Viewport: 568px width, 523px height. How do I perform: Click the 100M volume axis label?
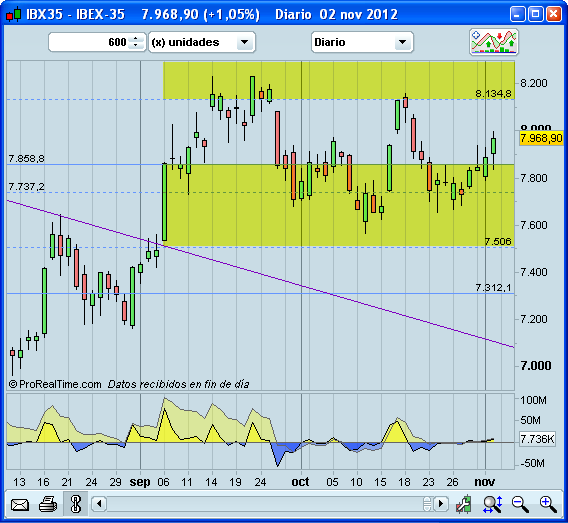tap(534, 400)
